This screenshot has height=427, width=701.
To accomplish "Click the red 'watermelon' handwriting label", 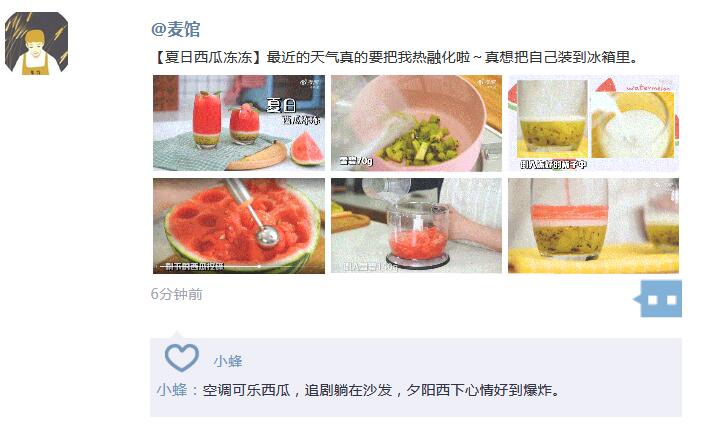I will coord(648,88).
